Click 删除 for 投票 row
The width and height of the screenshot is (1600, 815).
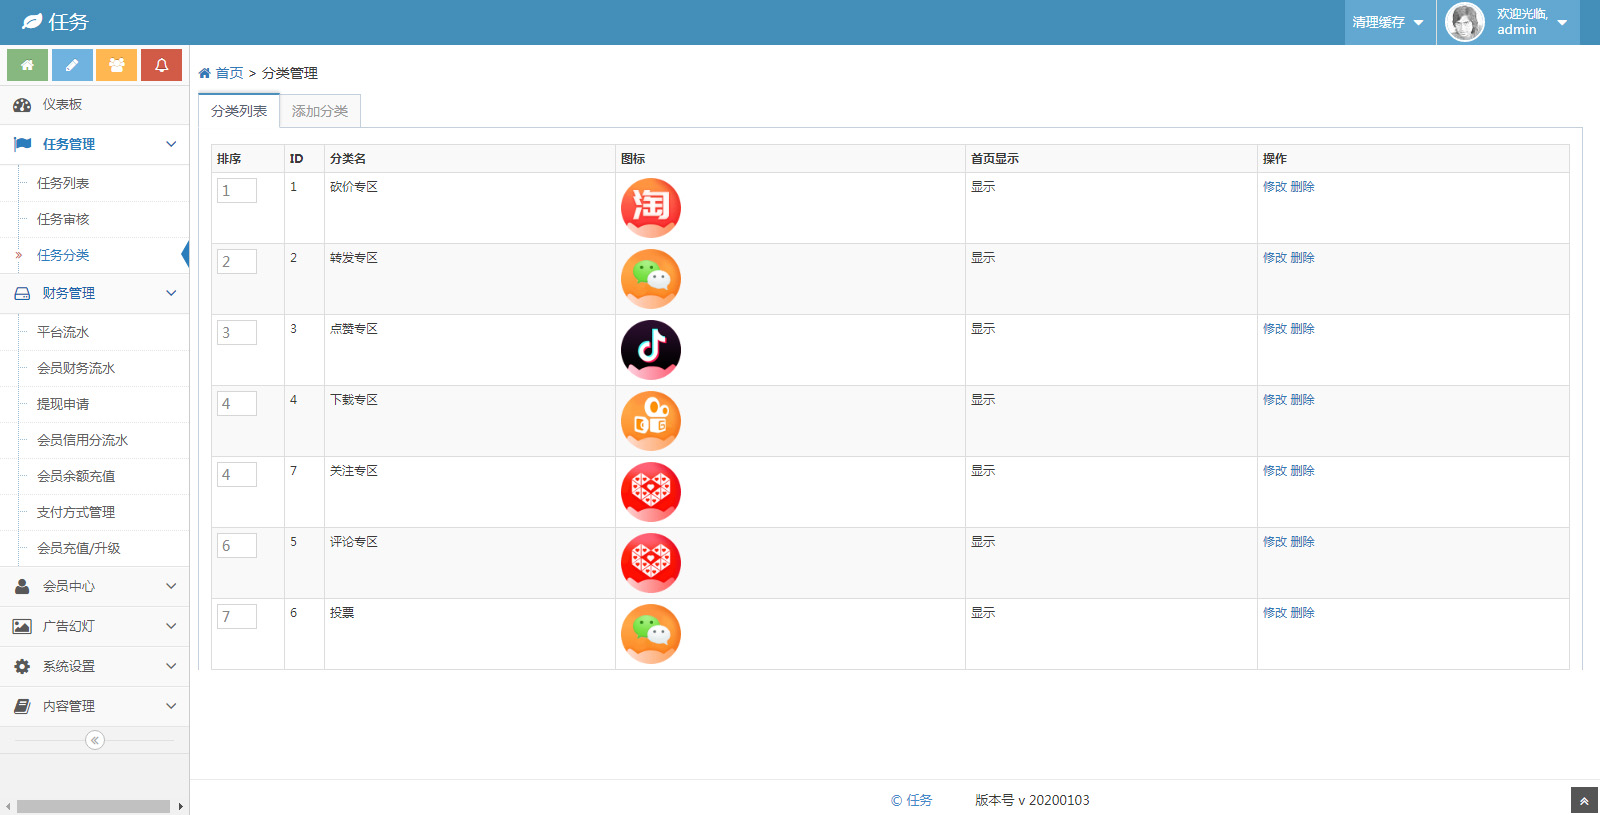(x=1302, y=613)
